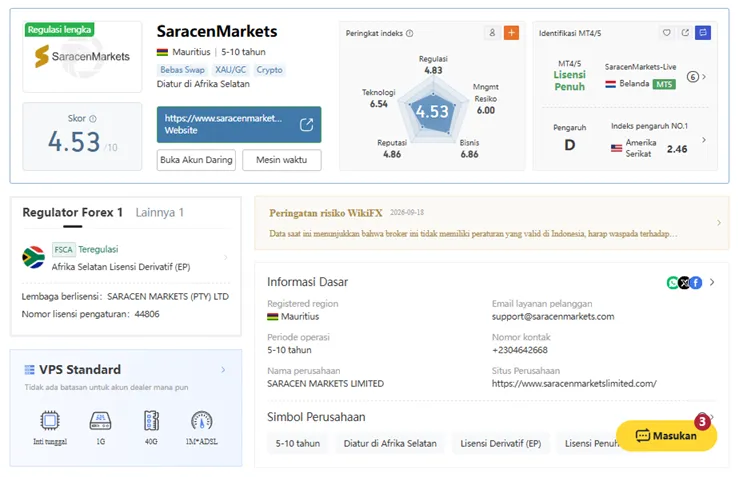Click the SaracenMarkets logo thumbnail
Image resolution: width=739 pixels, height=477 pixels.
82,57
